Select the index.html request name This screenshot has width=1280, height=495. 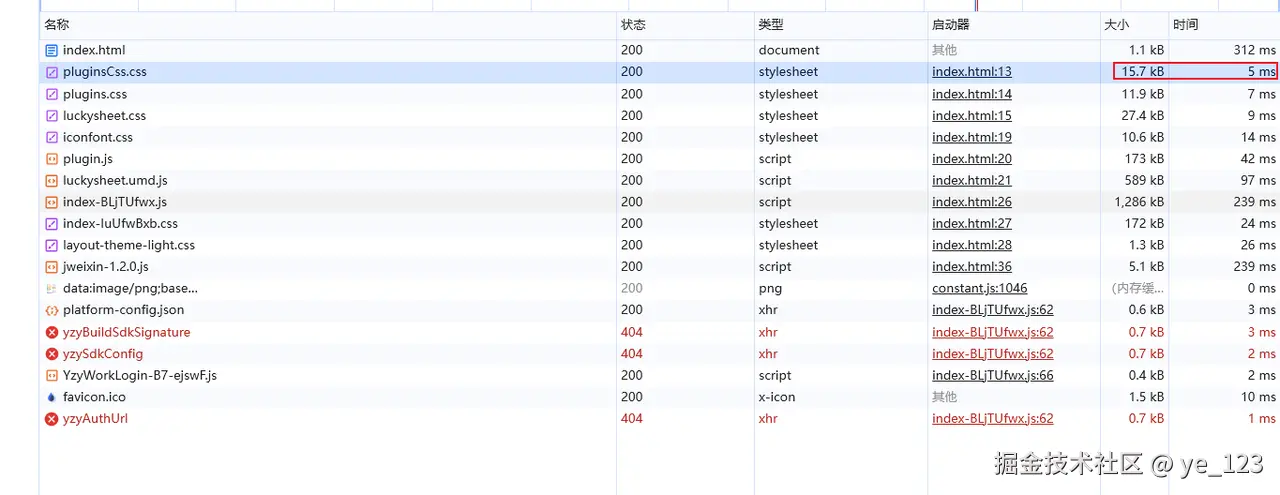(94, 50)
